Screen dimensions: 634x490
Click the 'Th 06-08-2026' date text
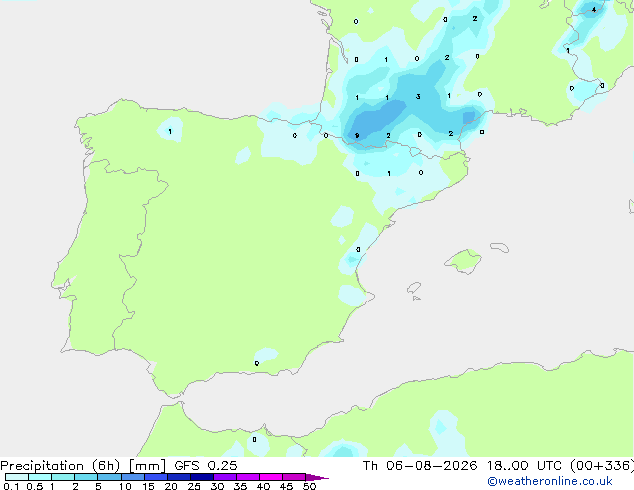420,466
